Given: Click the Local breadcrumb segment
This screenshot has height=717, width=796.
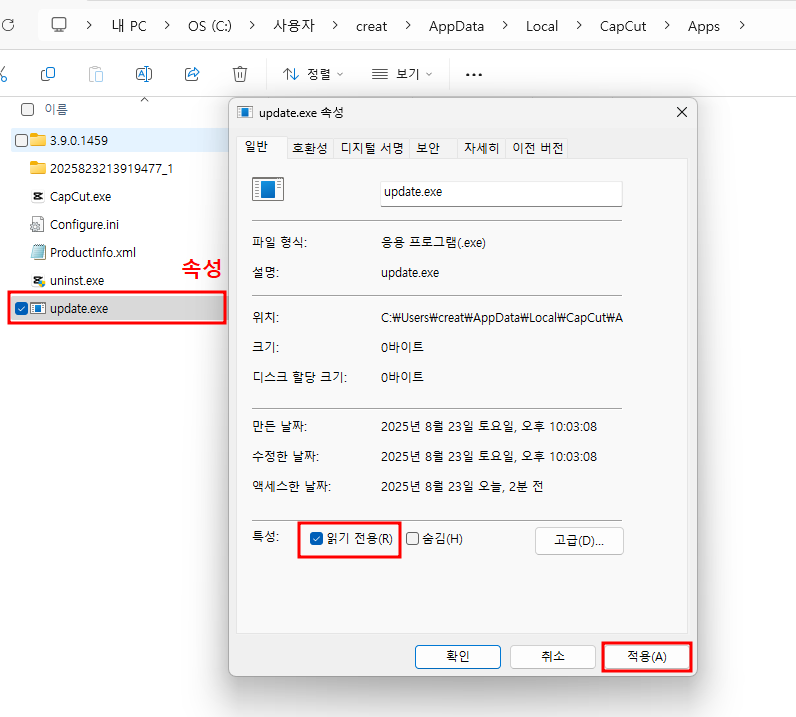Looking at the screenshot, I should [542, 25].
